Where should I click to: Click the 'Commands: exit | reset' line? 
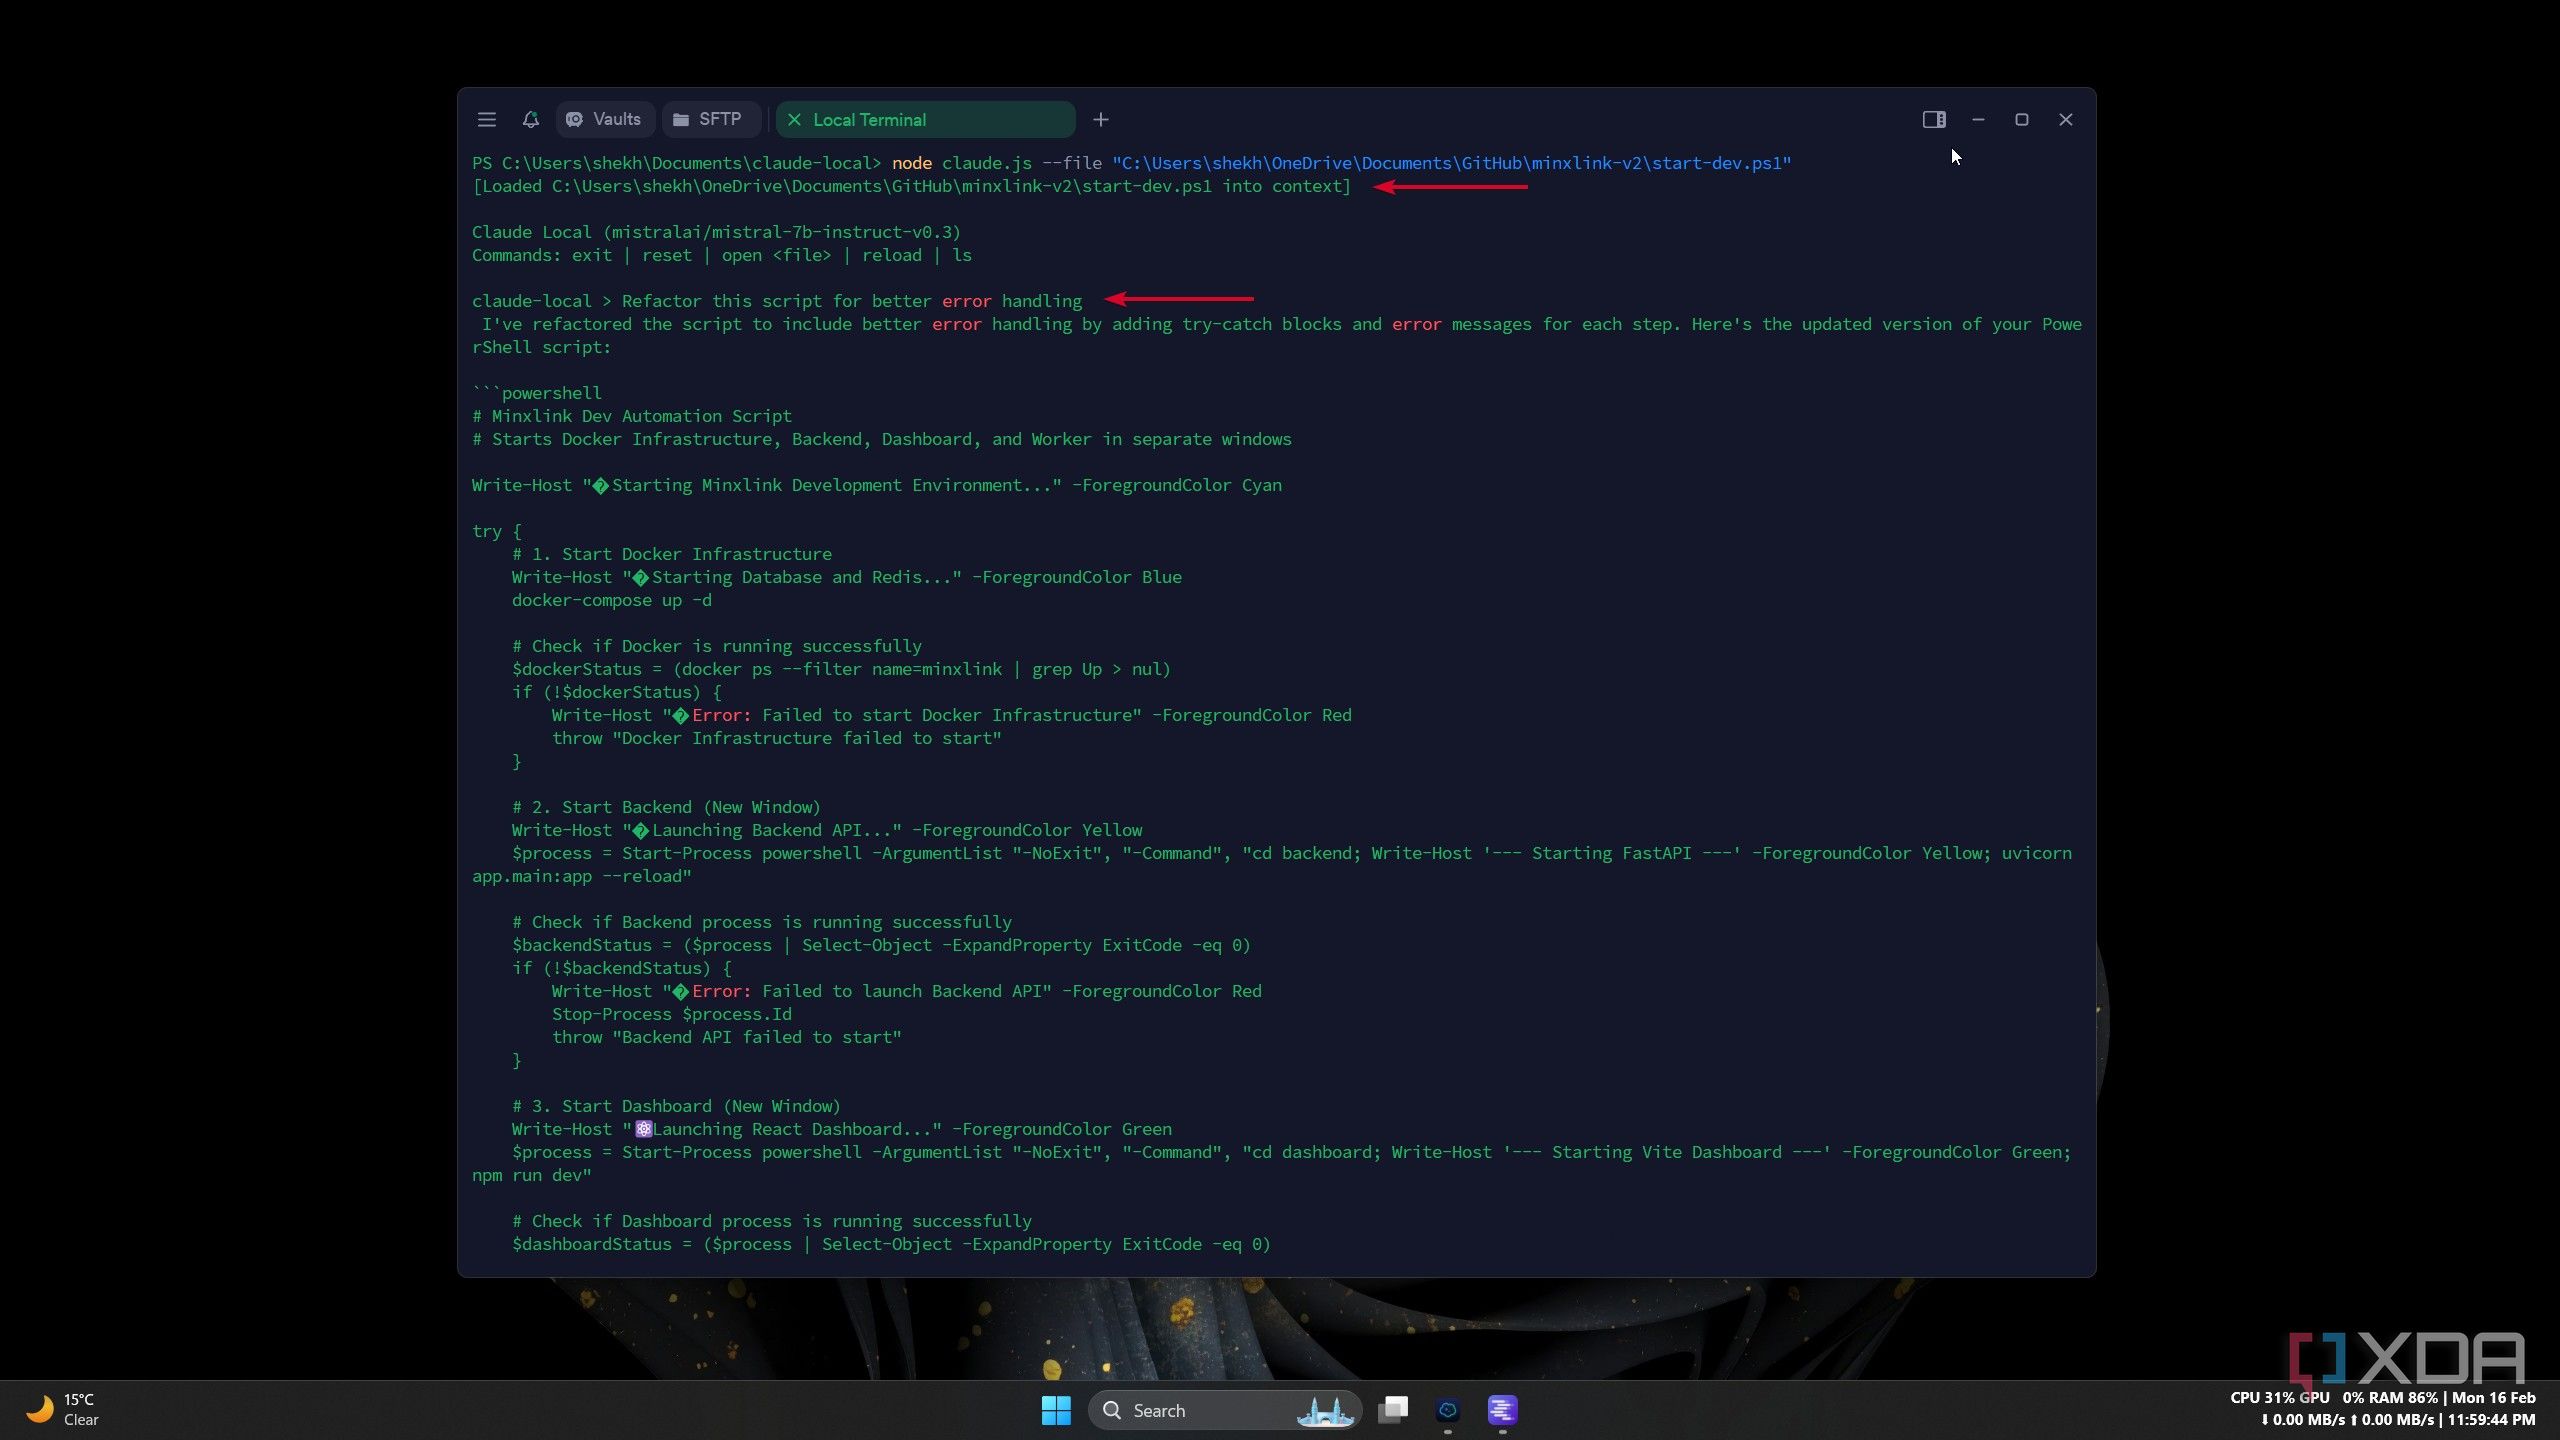click(x=722, y=255)
